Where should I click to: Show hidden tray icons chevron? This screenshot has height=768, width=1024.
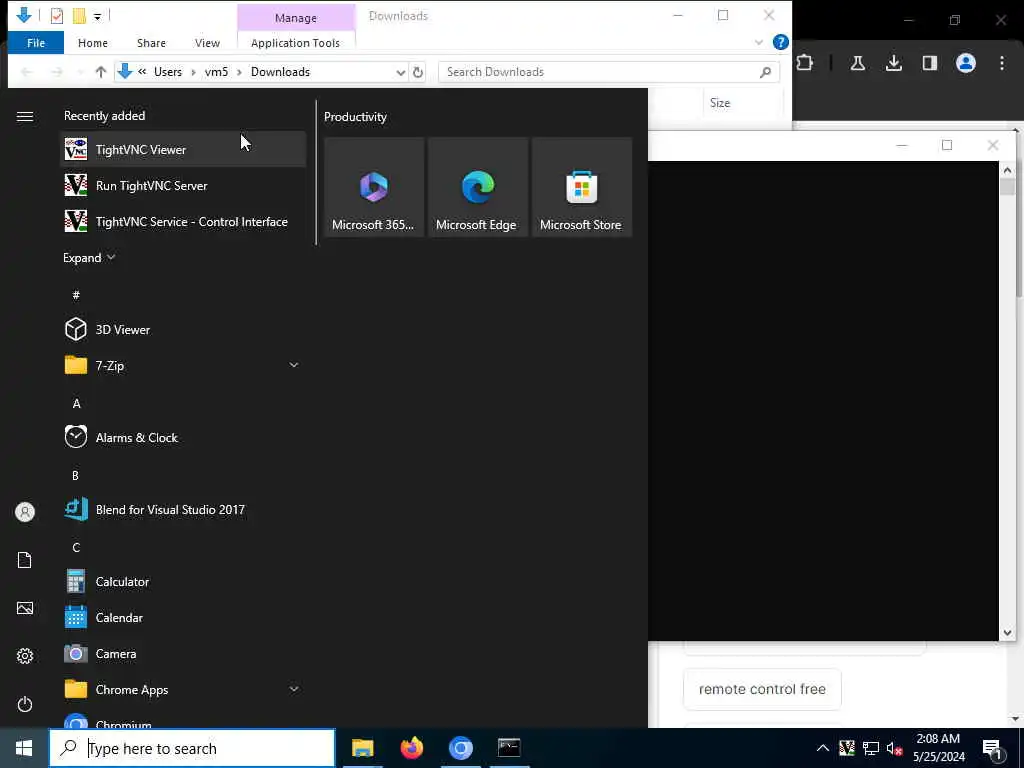[823, 748]
